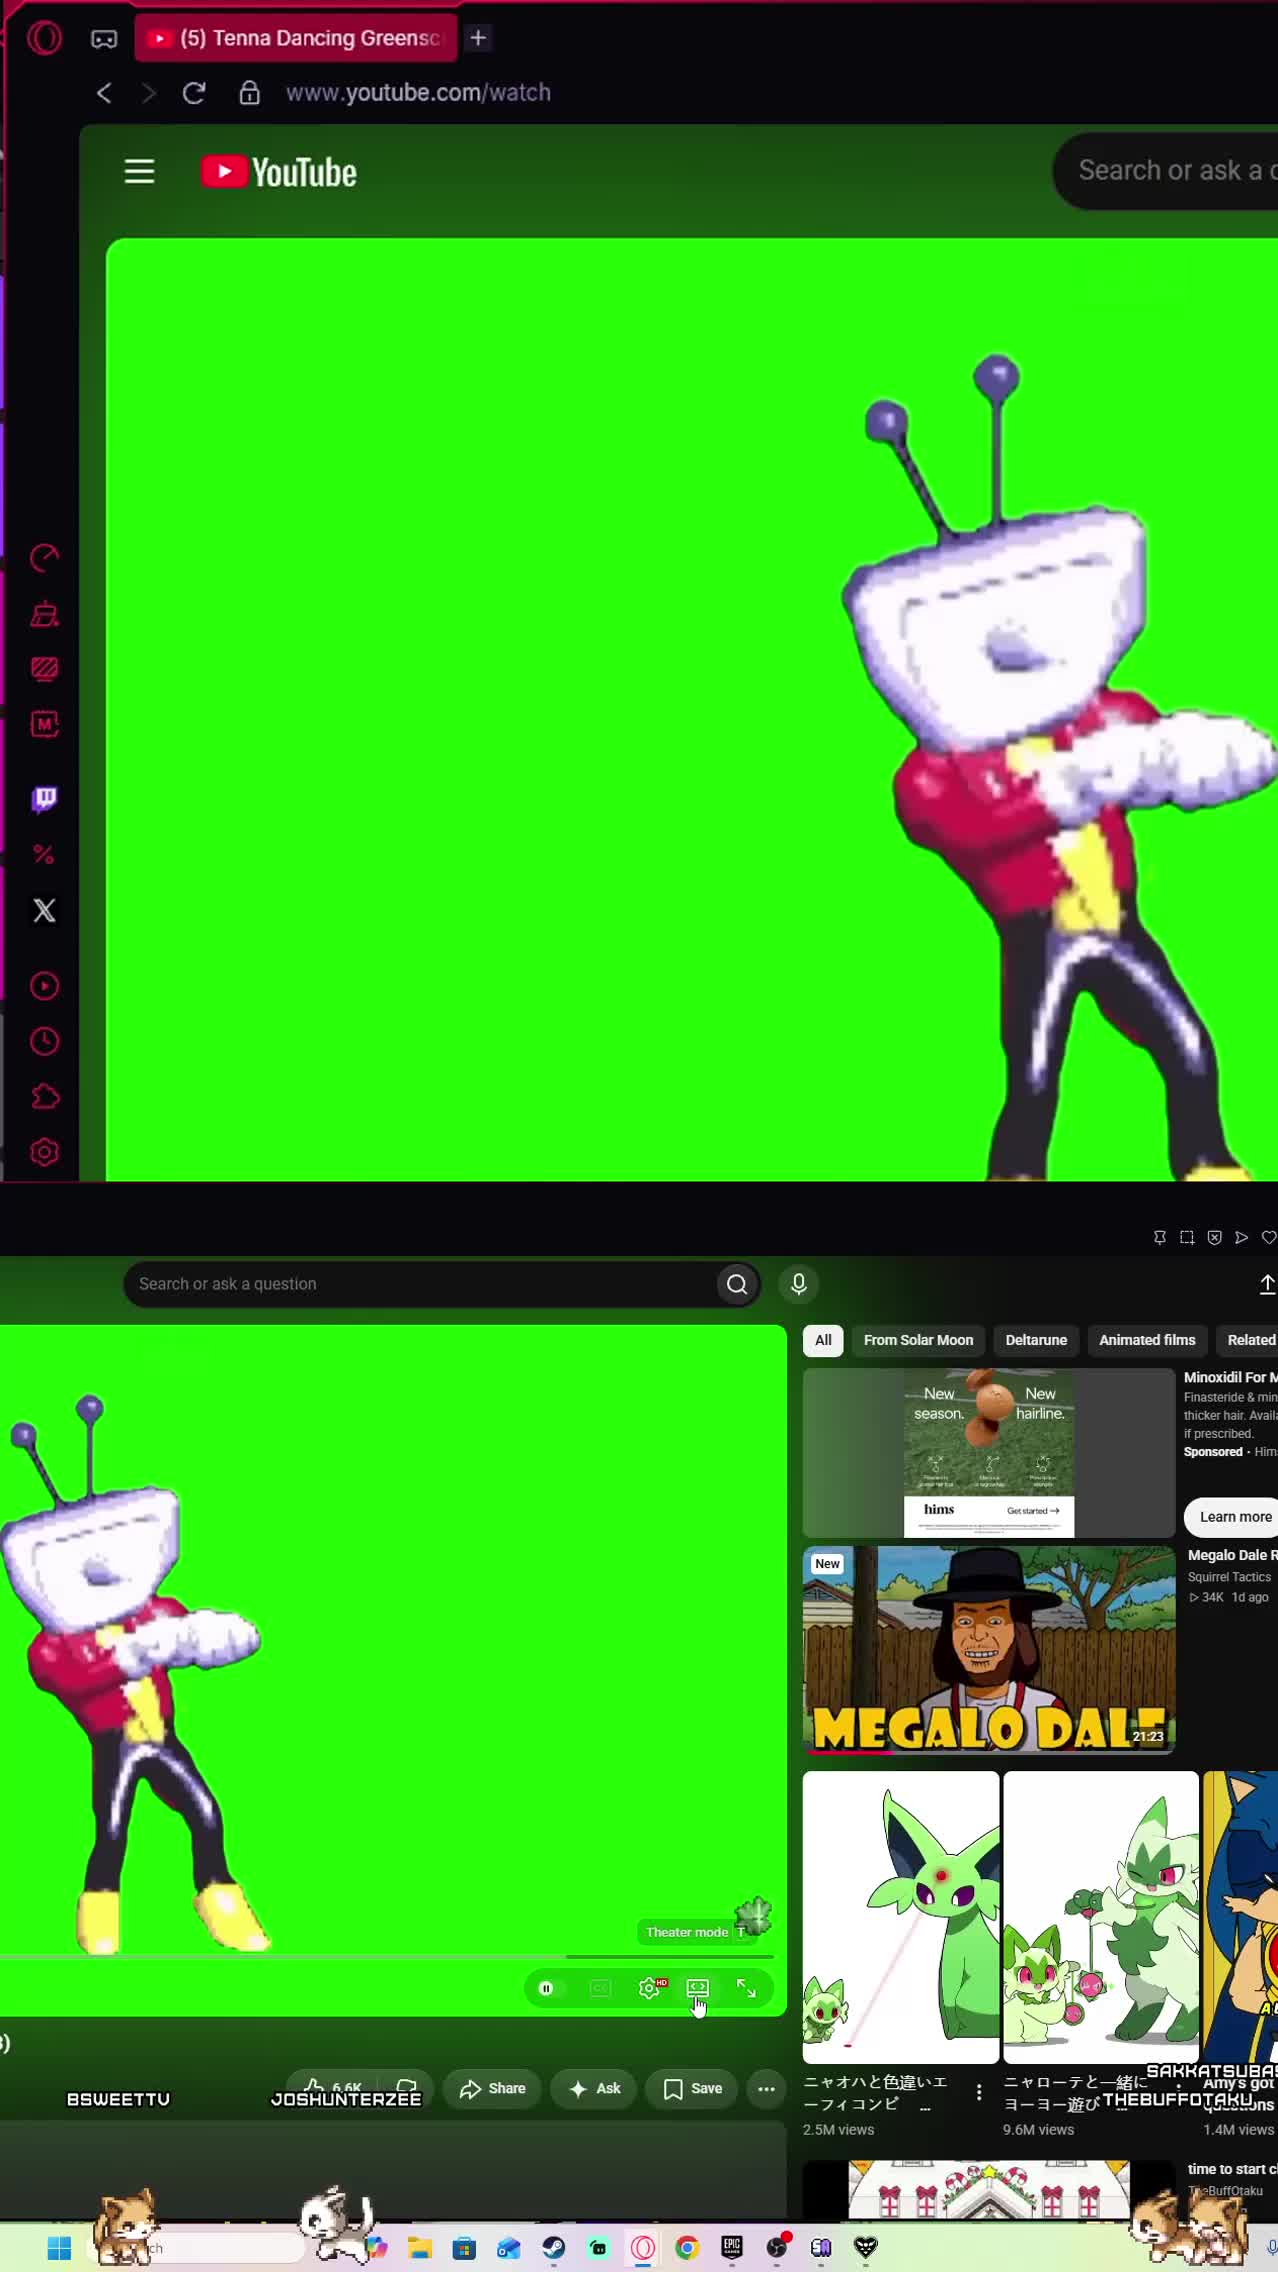Image resolution: width=1278 pixels, height=2272 pixels.
Task: Click the address bar URL
Action: click(x=418, y=93)
